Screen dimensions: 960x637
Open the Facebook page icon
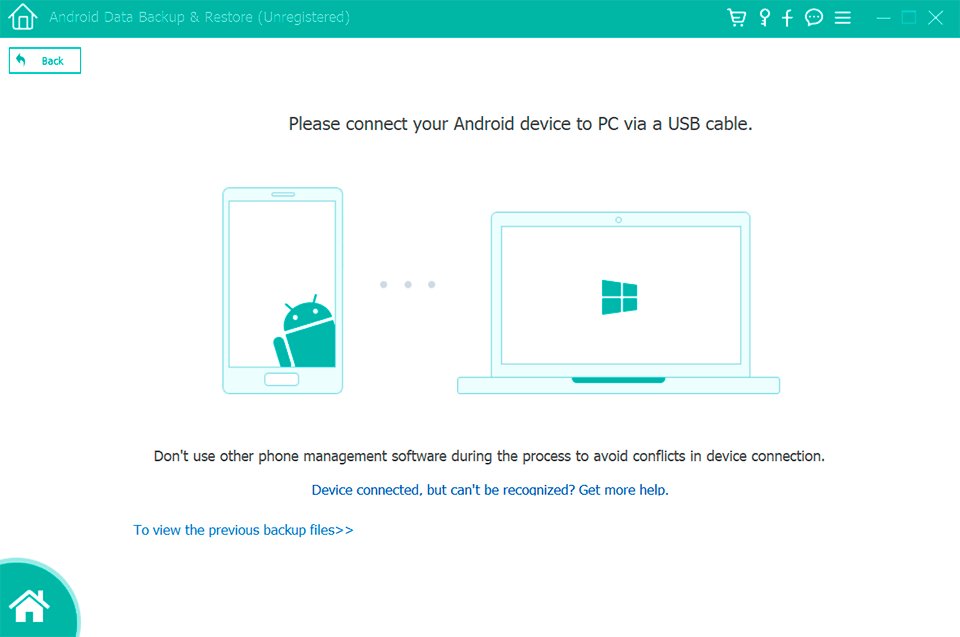(787, 17)
